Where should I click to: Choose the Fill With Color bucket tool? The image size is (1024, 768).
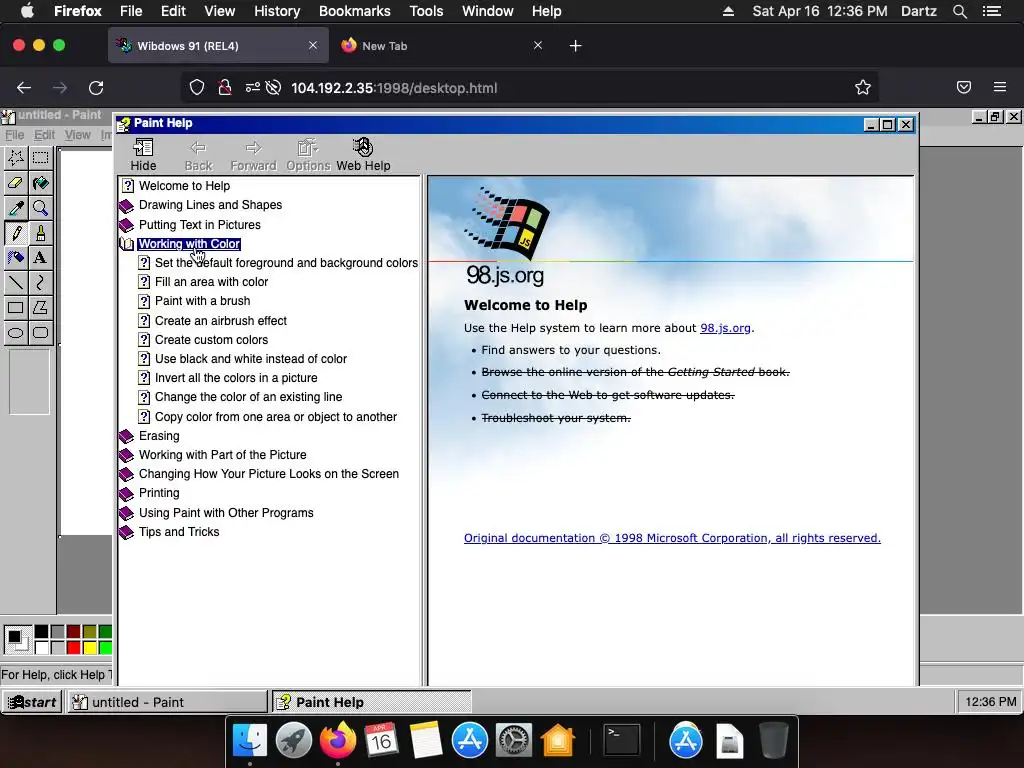[x=40, y=183]
